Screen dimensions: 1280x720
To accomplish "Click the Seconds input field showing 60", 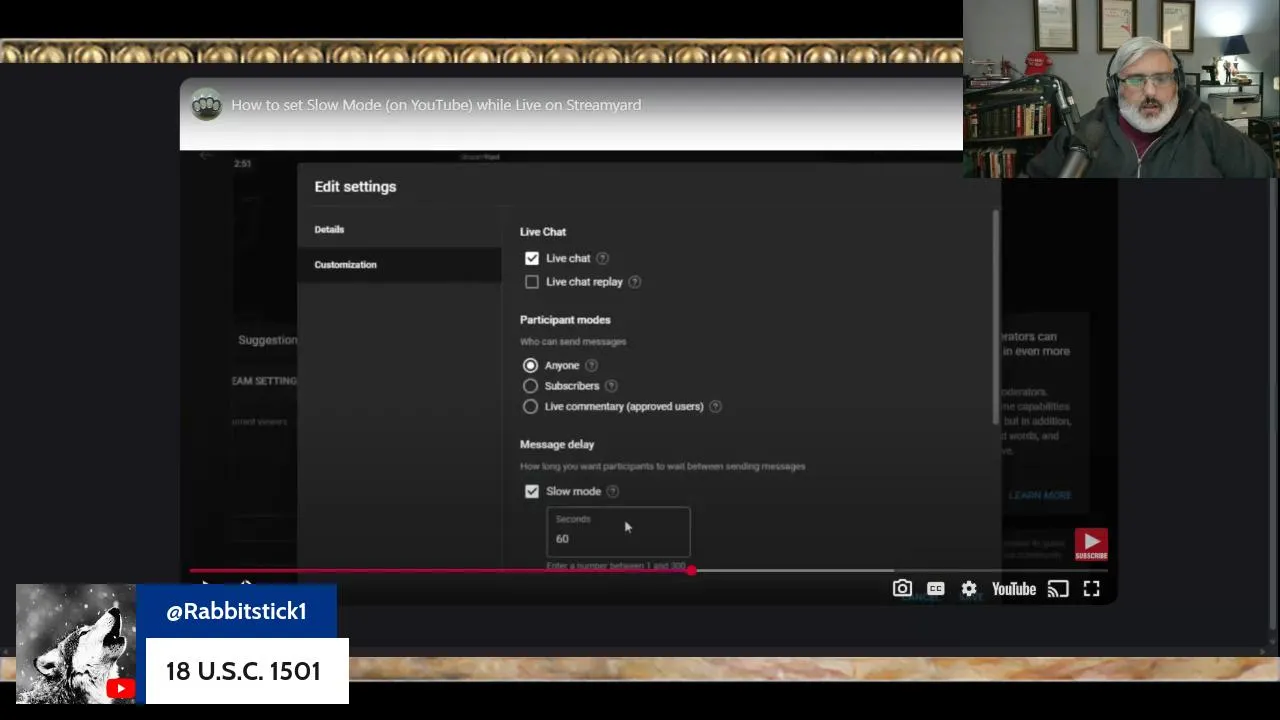I will 618,531.
